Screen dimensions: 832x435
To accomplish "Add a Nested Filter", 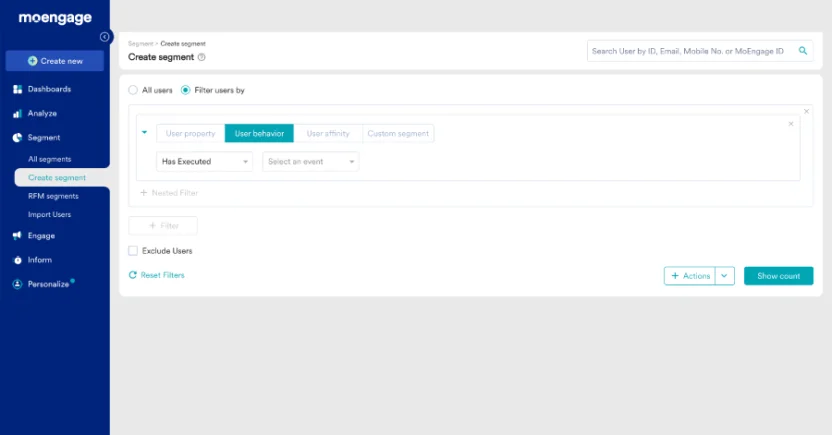I will coord(169,193).
